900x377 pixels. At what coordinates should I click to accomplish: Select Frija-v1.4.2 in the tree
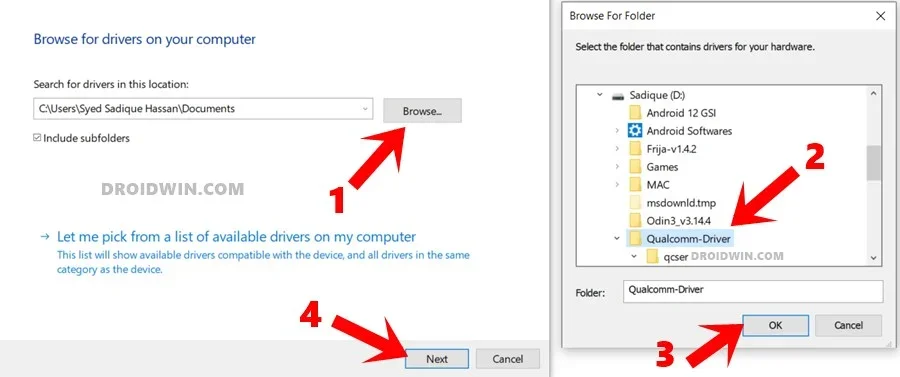(x=672, y=149)
